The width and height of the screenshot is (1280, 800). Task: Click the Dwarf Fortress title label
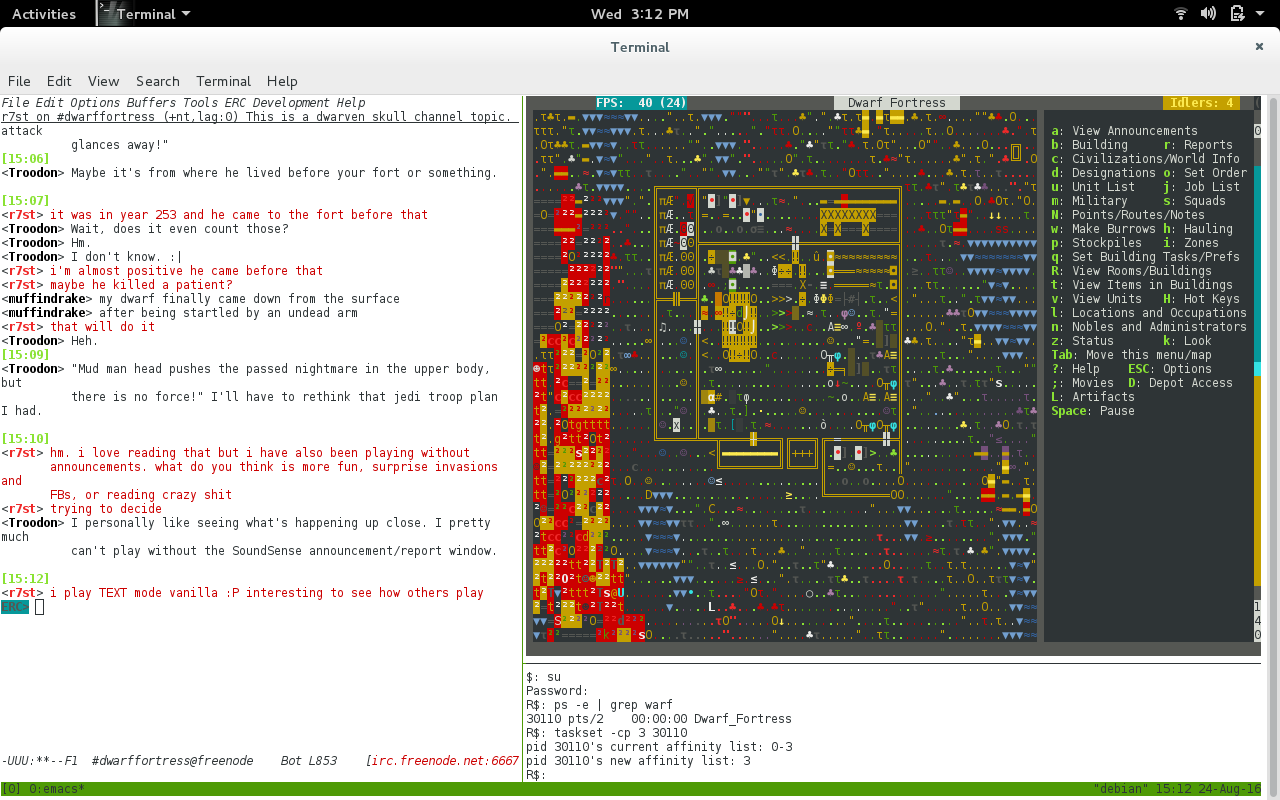[897, 103]
